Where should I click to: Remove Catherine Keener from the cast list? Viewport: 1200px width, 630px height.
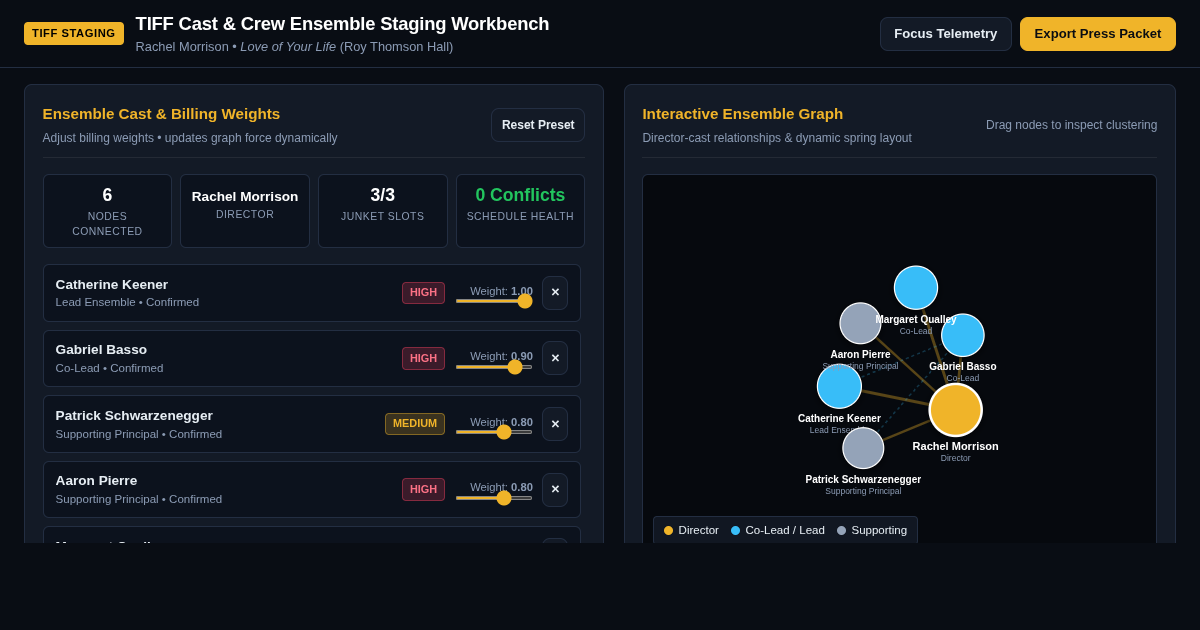555,293
